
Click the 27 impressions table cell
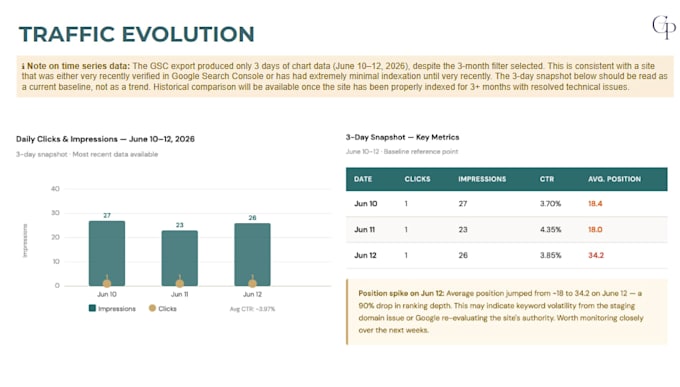pyautogui.click(x=463, y=203)
